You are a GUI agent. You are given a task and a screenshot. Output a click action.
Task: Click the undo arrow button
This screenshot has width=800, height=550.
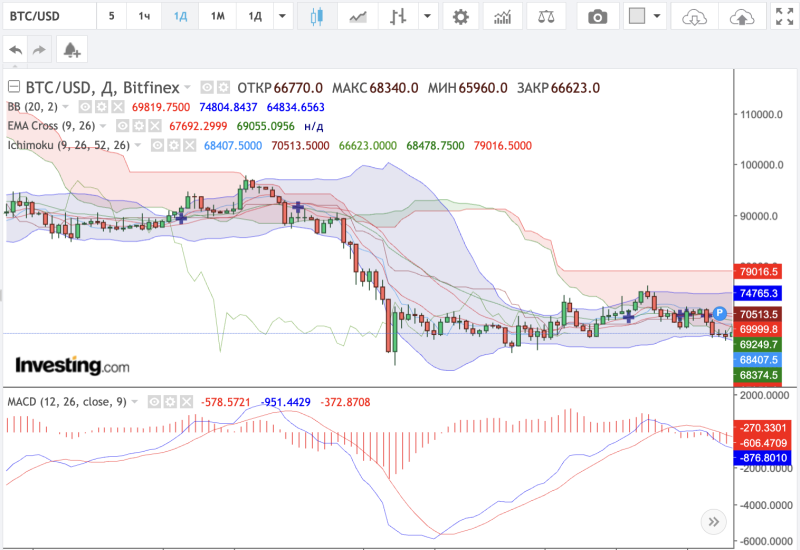(x=16, y=49)
